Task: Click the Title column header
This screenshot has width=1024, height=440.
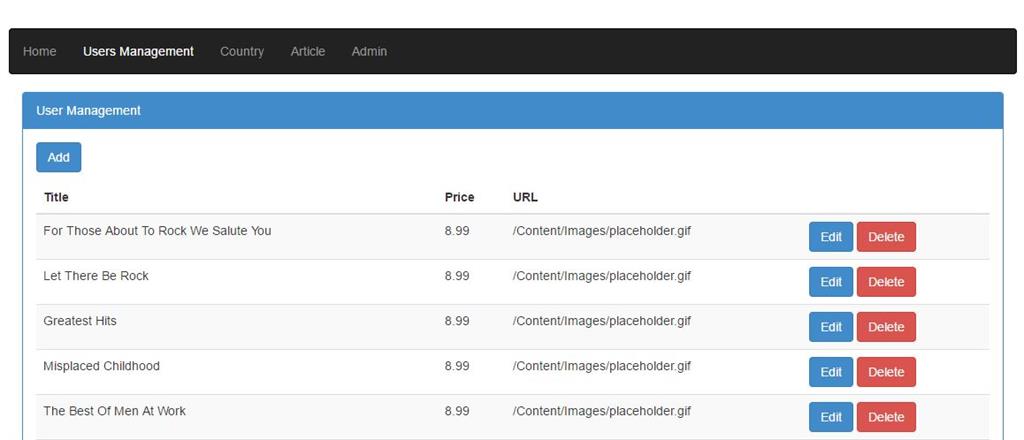Action: tap(56, 197)
